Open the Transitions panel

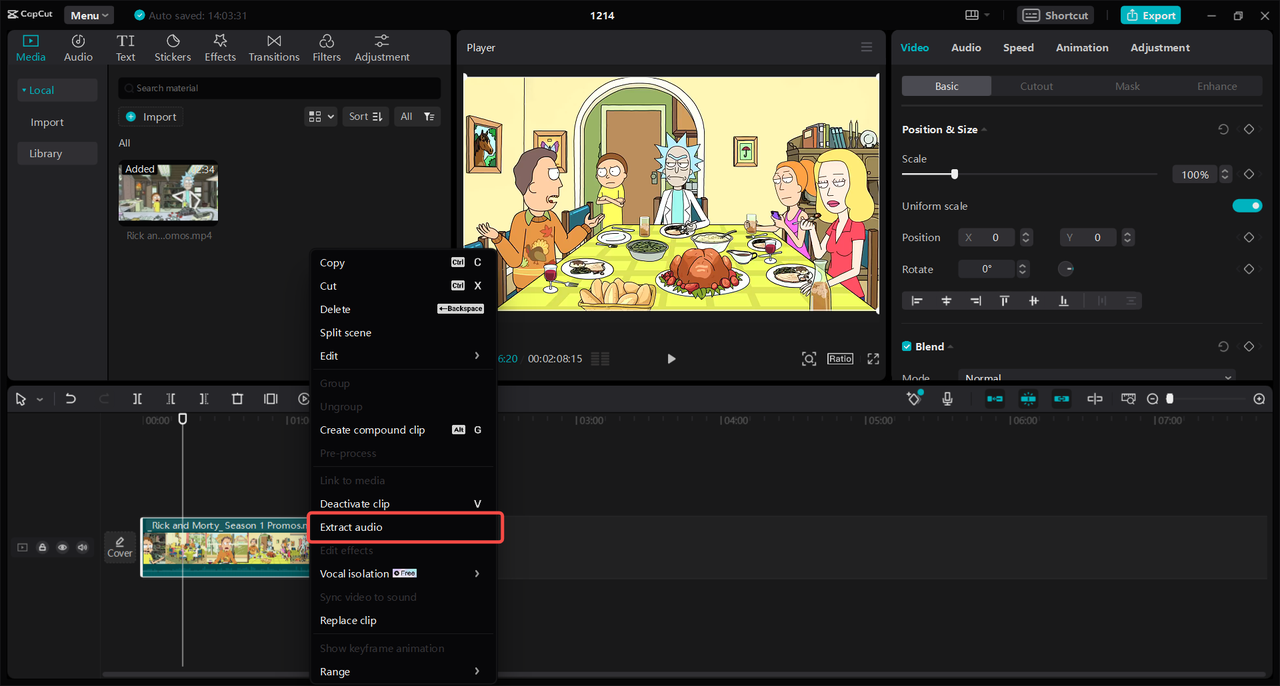274,47
